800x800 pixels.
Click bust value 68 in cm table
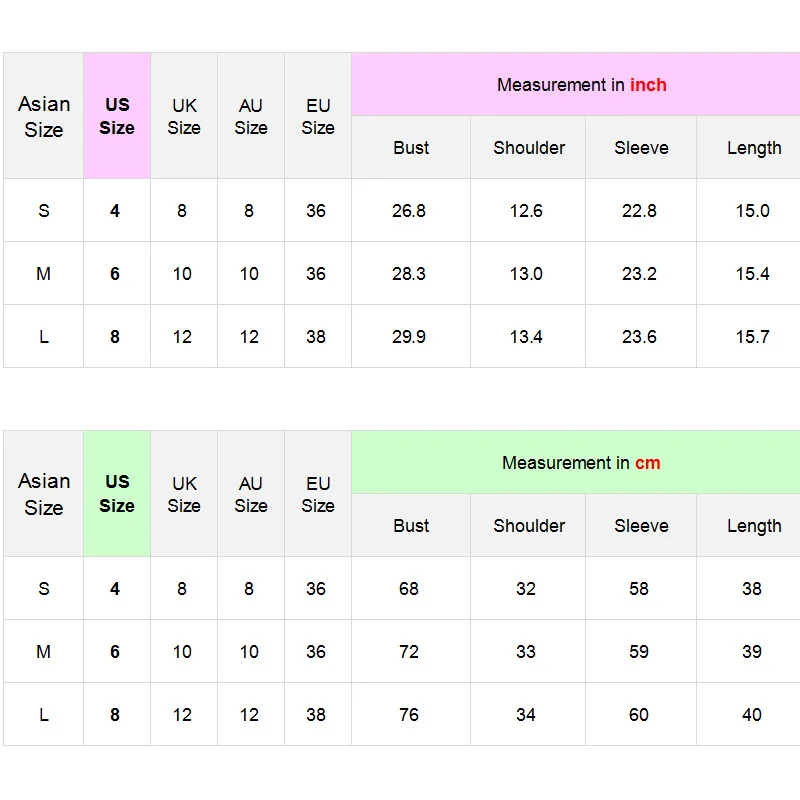(x=411, y=588)
